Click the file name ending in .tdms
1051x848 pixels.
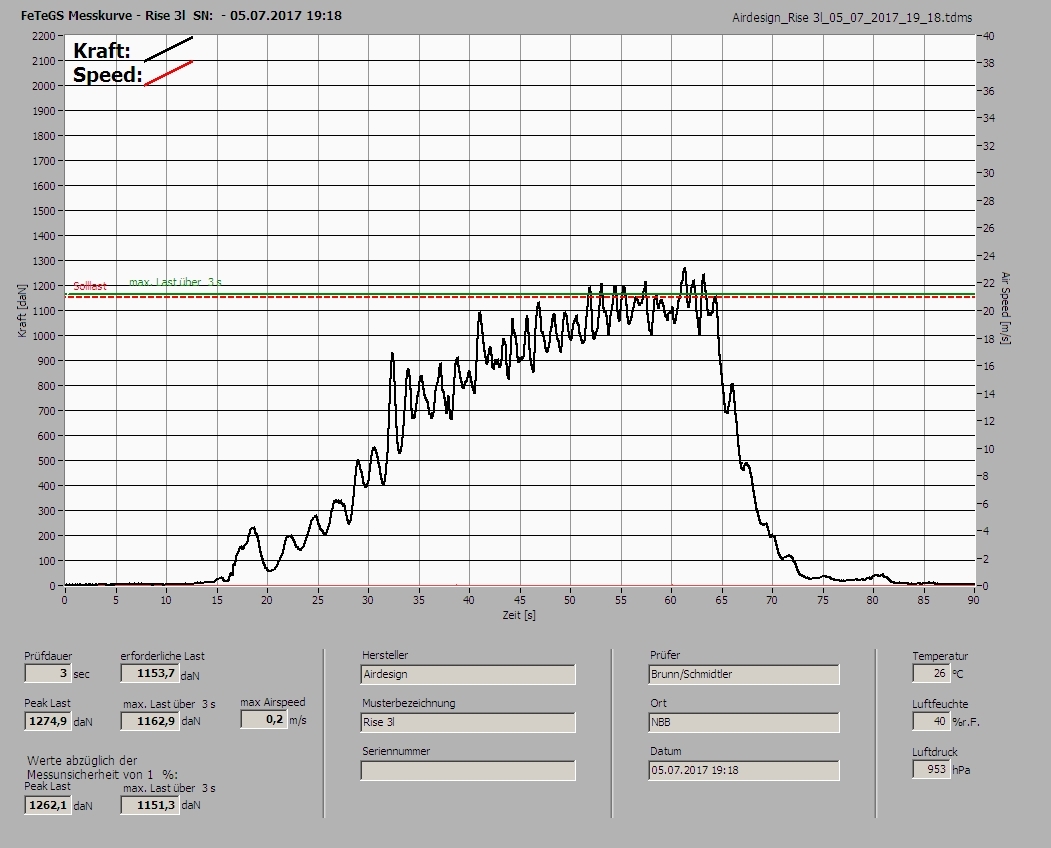[x=852, y=18]
